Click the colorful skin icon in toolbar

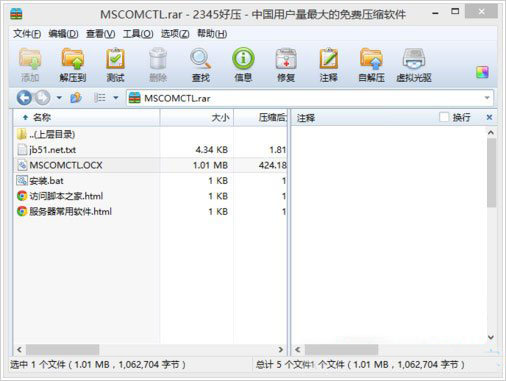pyautogui.click(x=482, y=72)
